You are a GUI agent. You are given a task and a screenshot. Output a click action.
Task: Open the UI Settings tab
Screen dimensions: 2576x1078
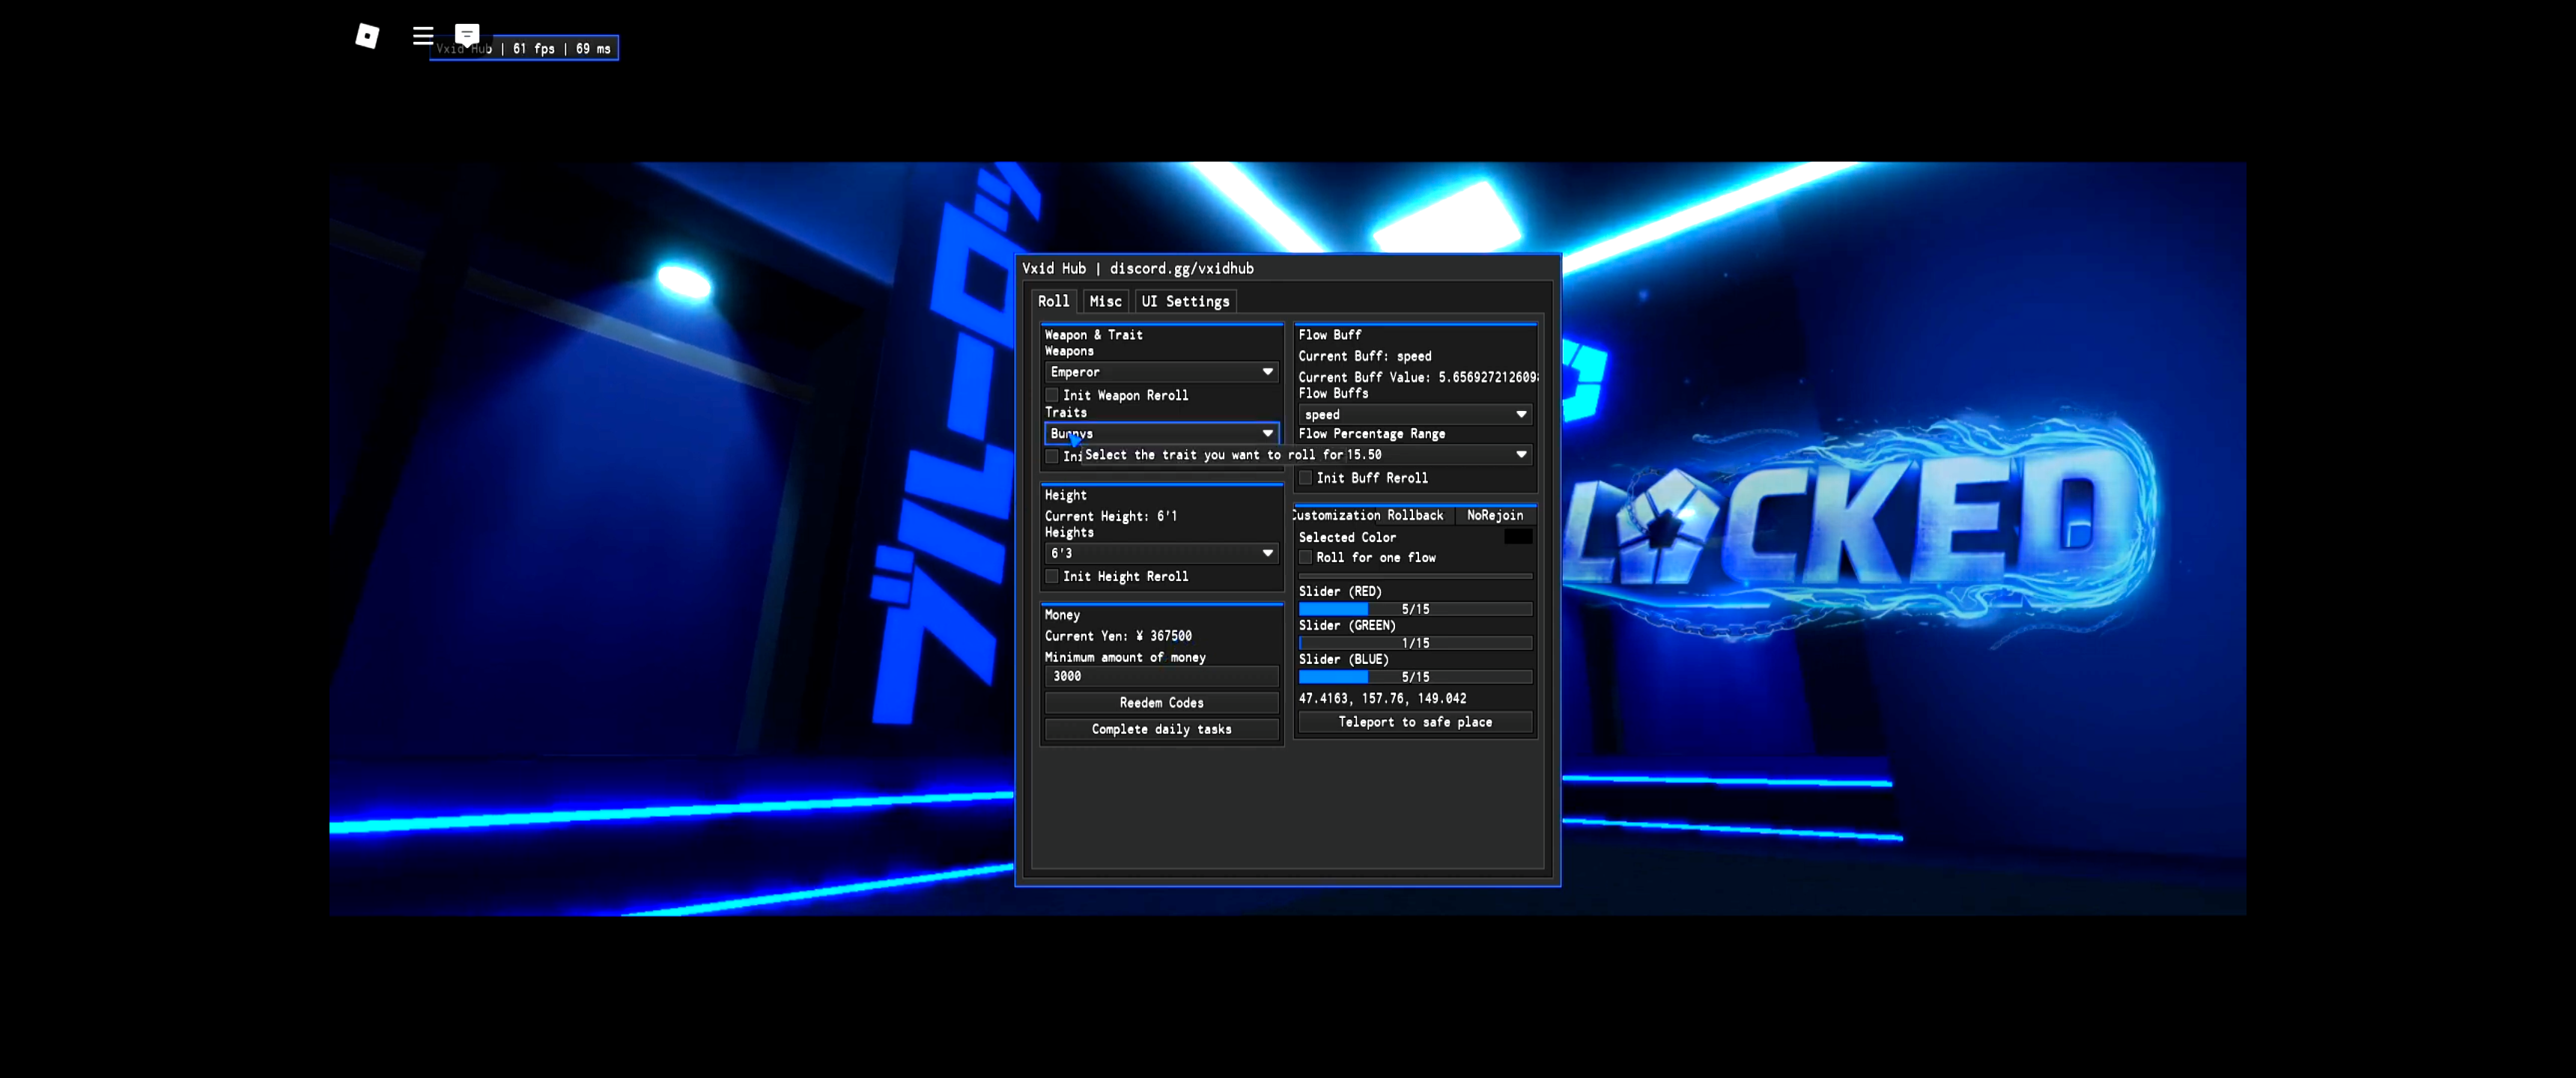click(1185, 301)
